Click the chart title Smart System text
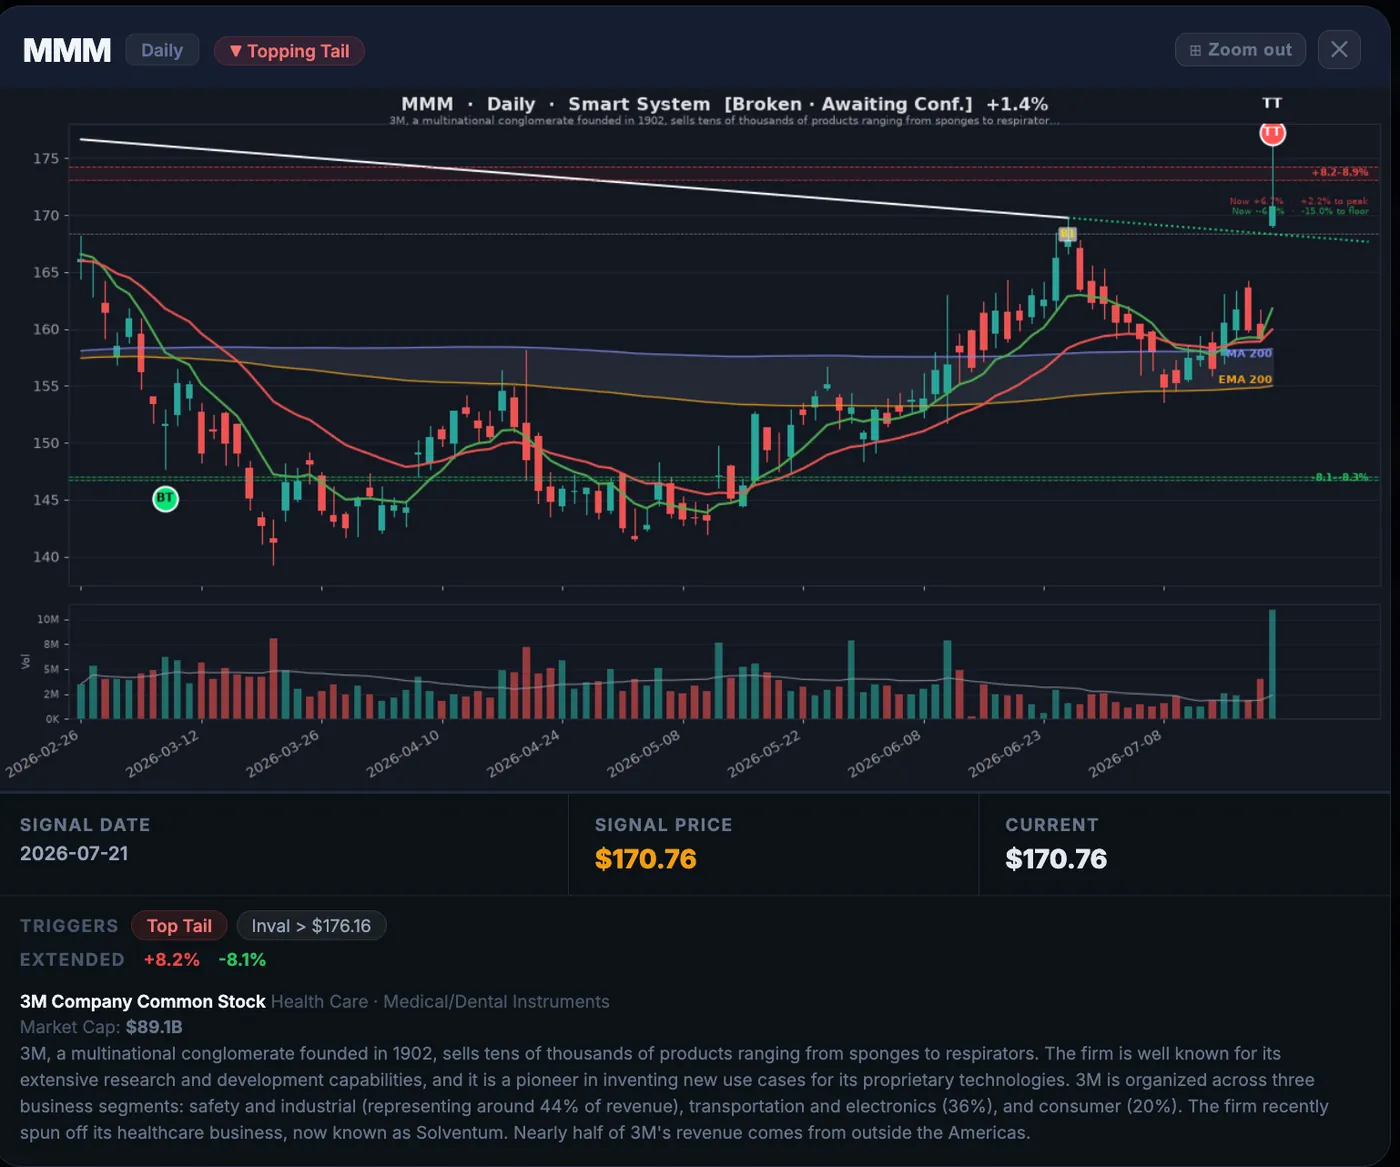 [x=639, y=104]
